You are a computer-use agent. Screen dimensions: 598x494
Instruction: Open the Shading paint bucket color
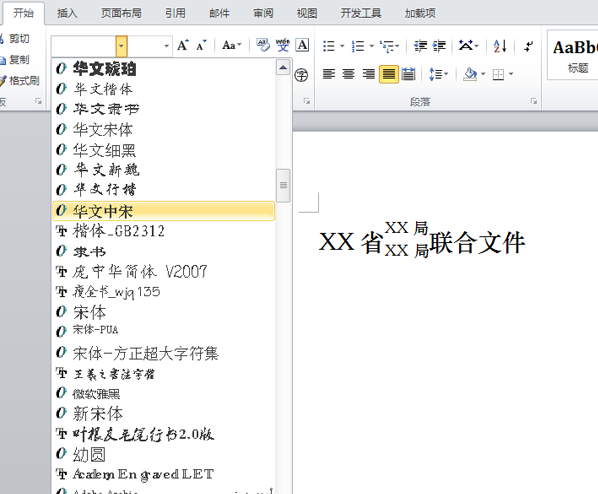(x=470, y=74)
